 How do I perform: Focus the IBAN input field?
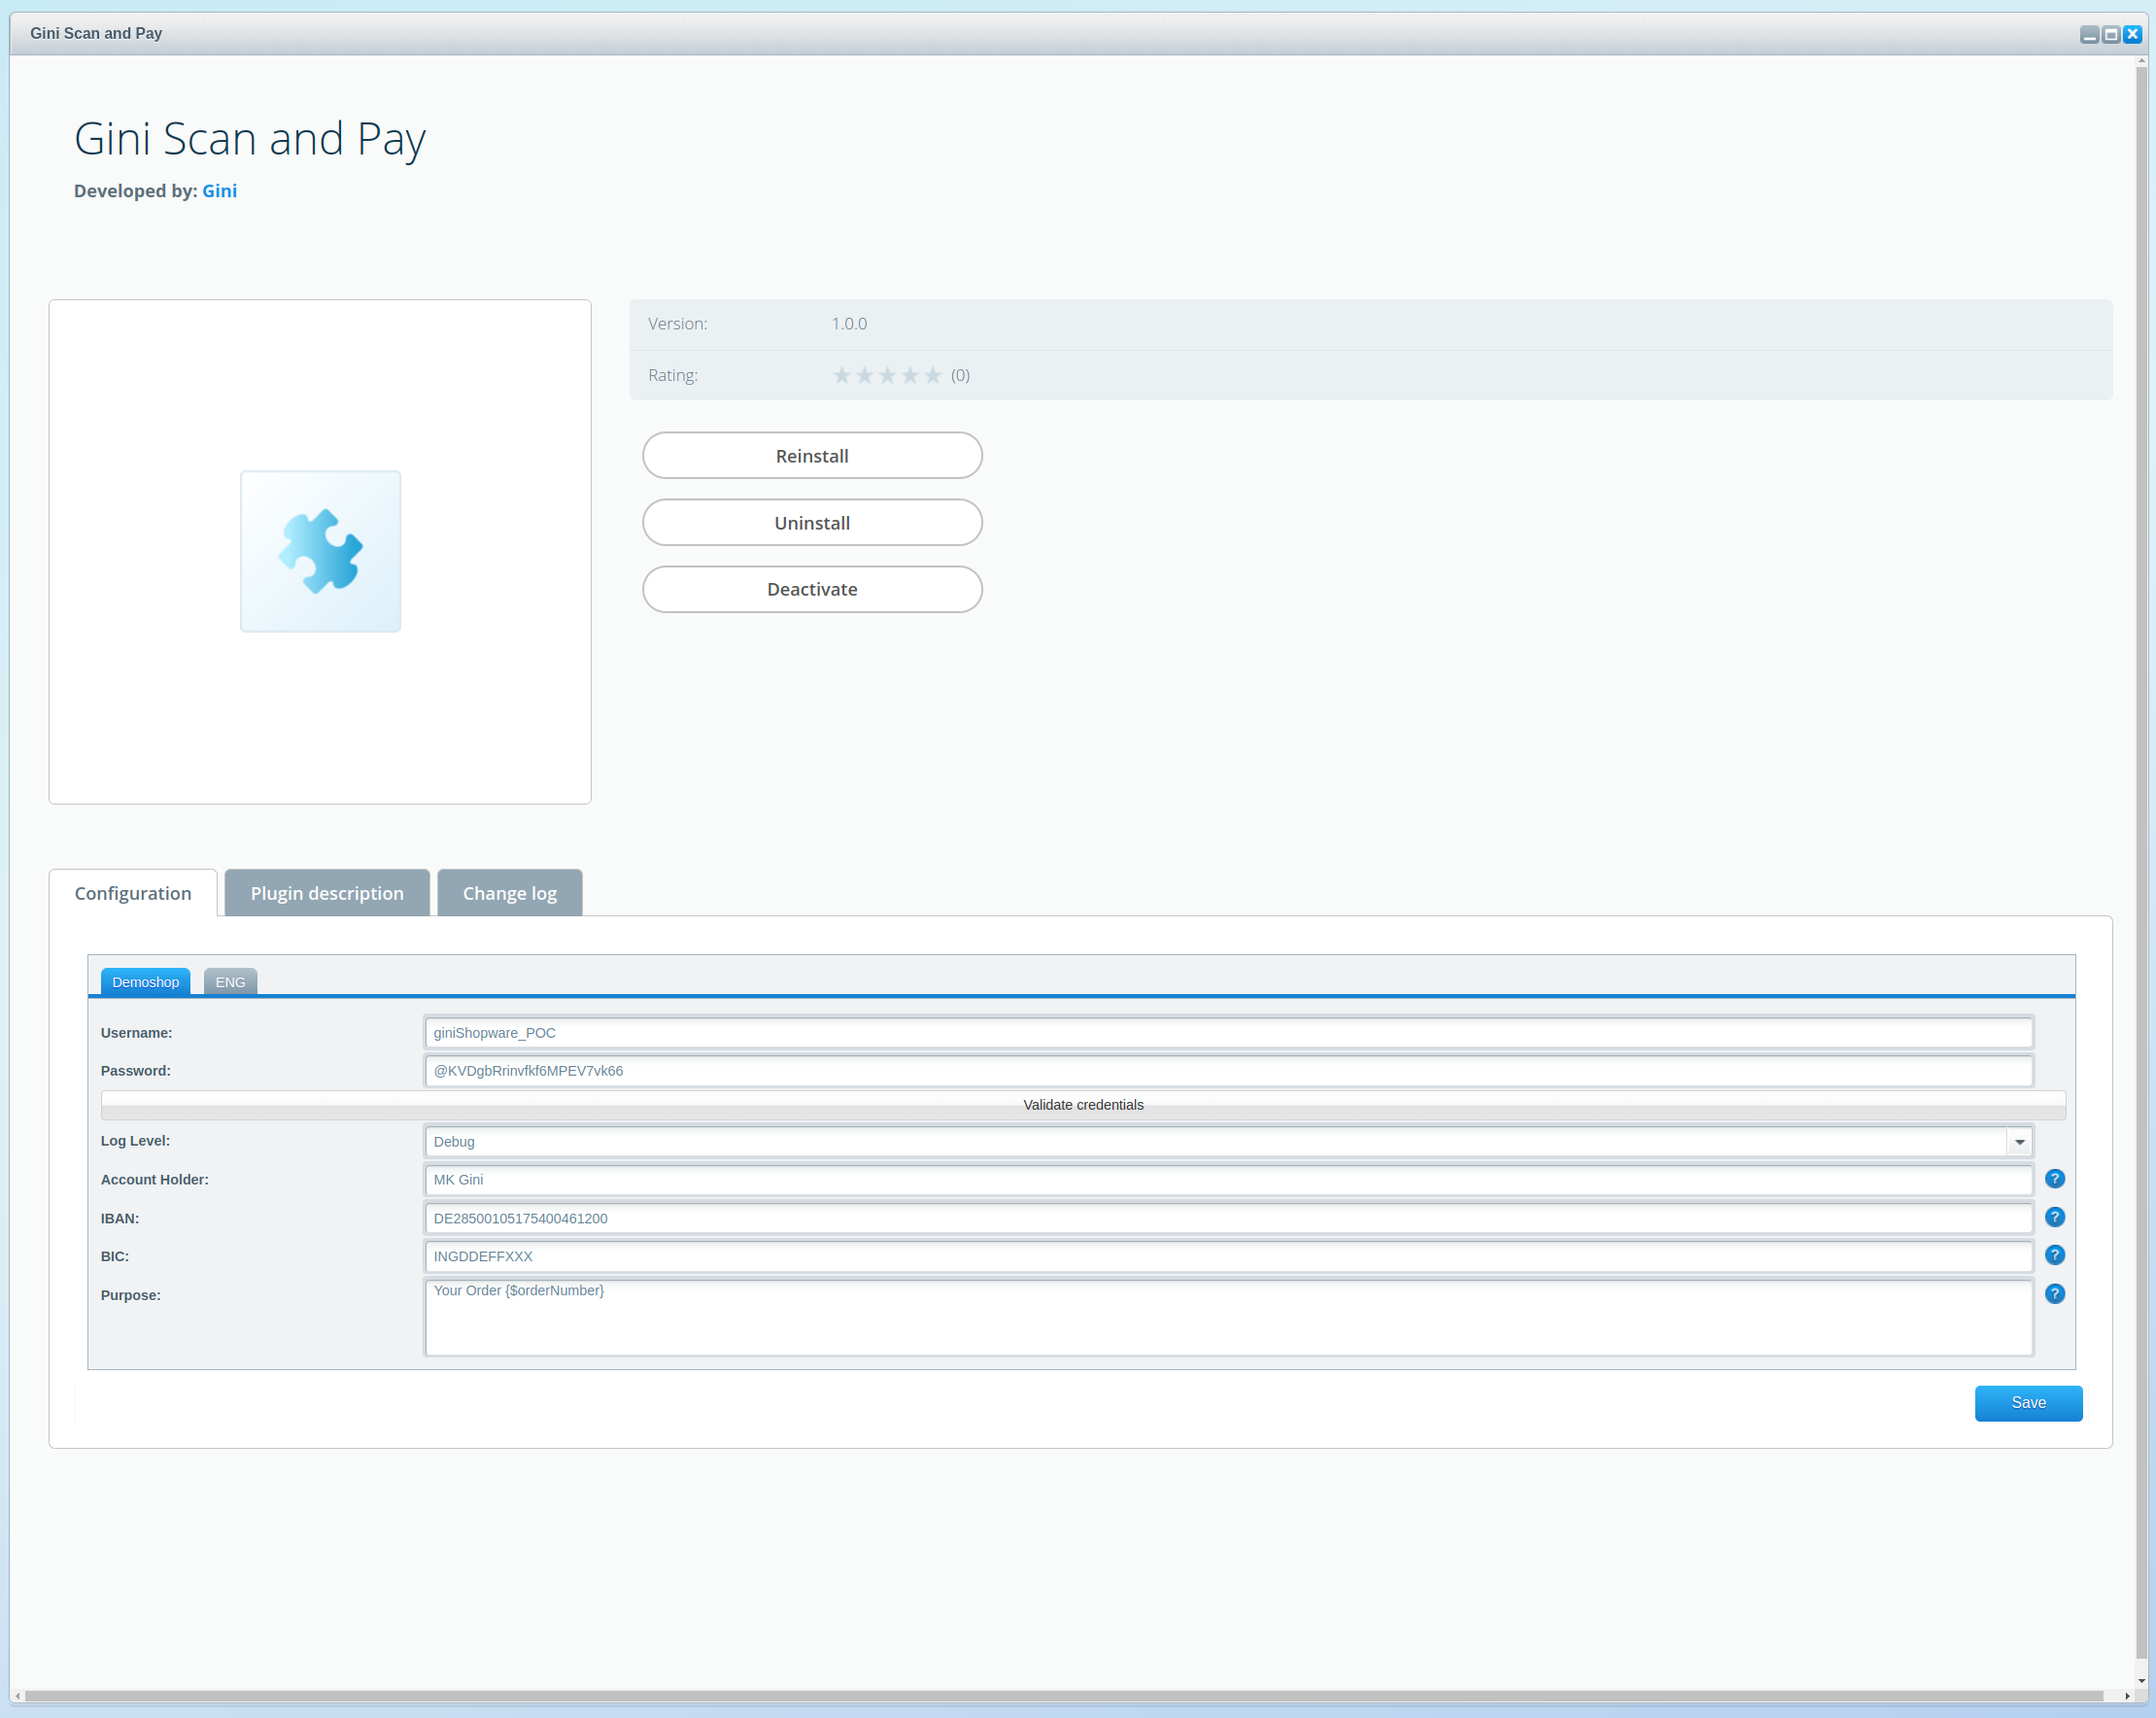(x=1228, y=1218)
